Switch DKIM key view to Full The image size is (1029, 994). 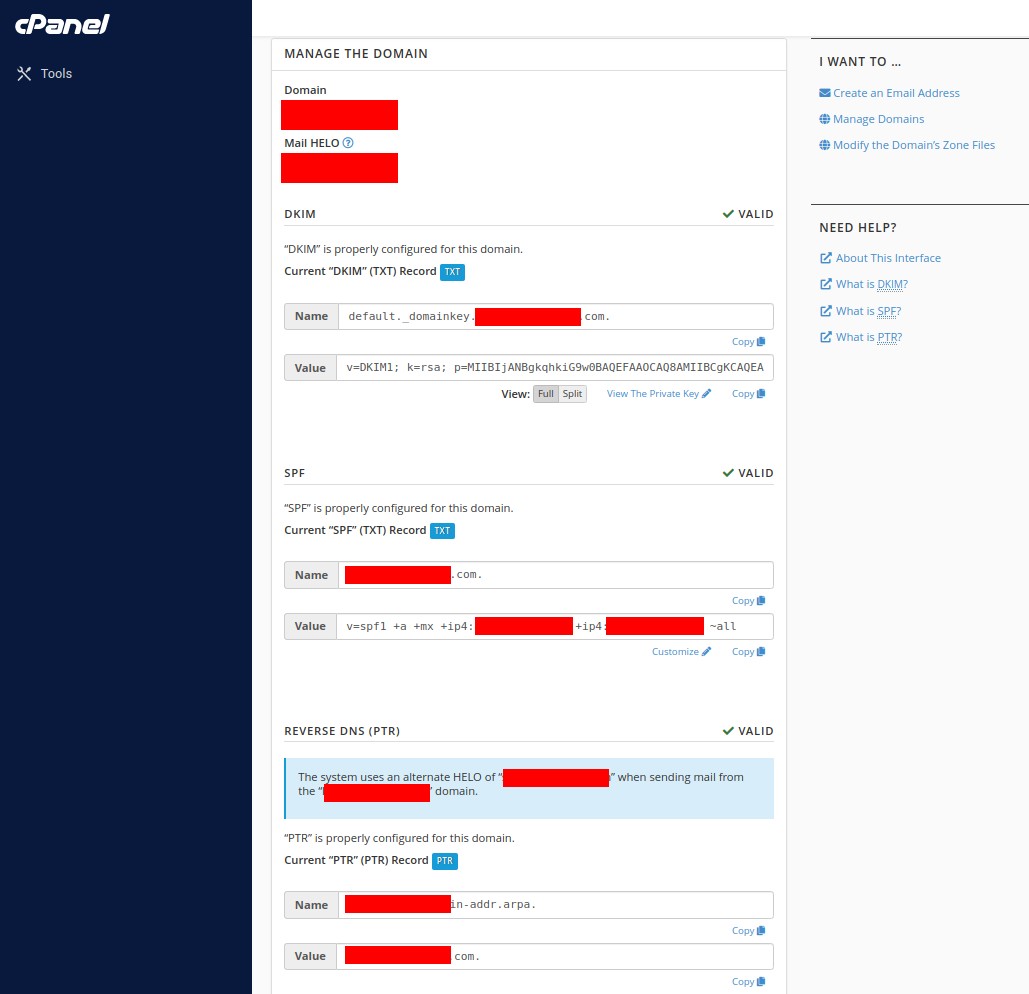pos(546,393)
